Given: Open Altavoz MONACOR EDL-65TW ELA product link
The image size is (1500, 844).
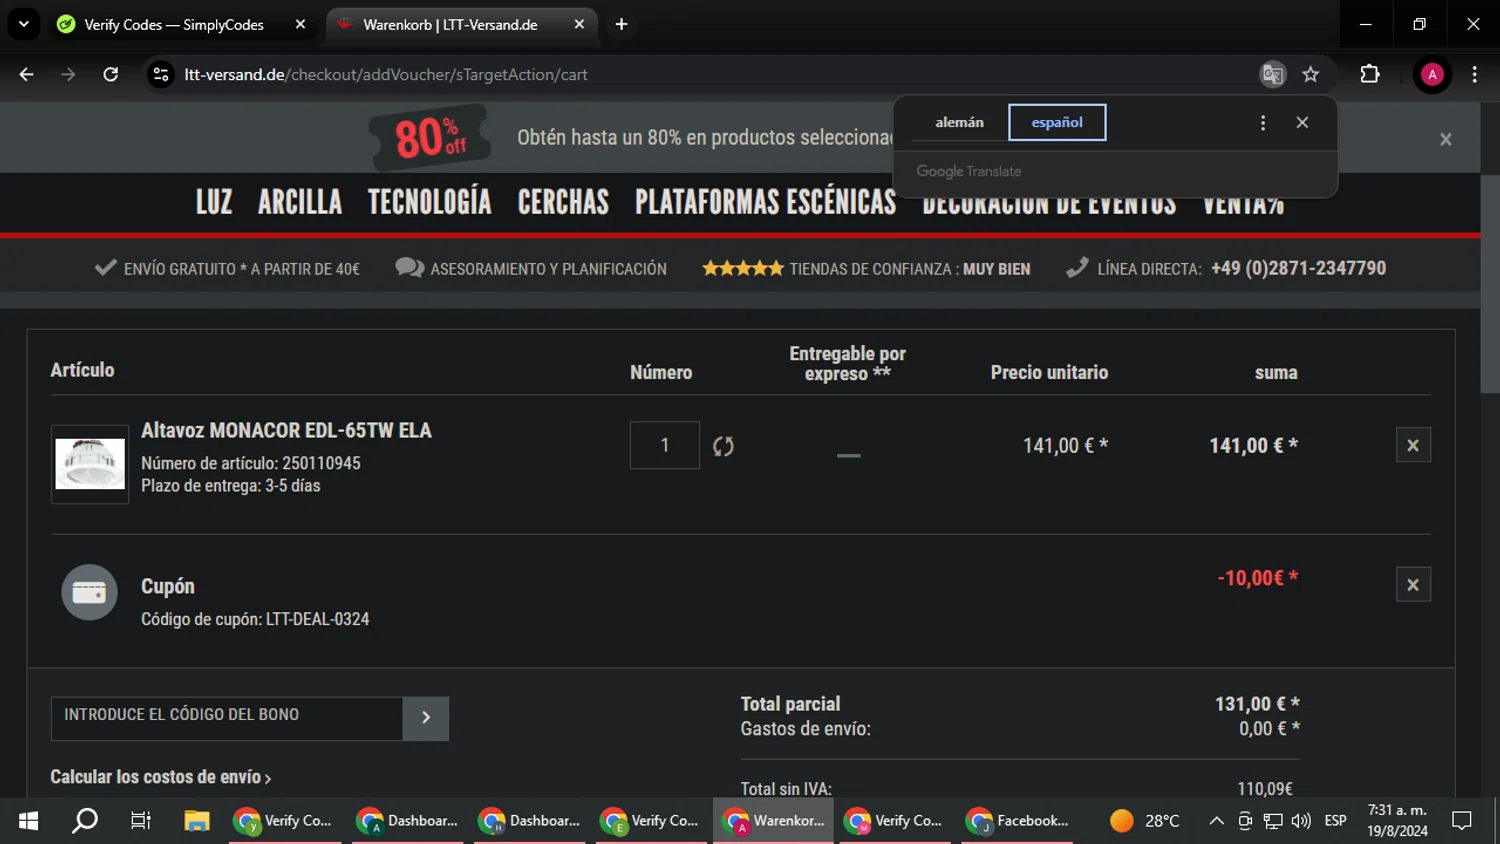Looking at the screenshot, I should pyautogui.click(x=286, y=430).
